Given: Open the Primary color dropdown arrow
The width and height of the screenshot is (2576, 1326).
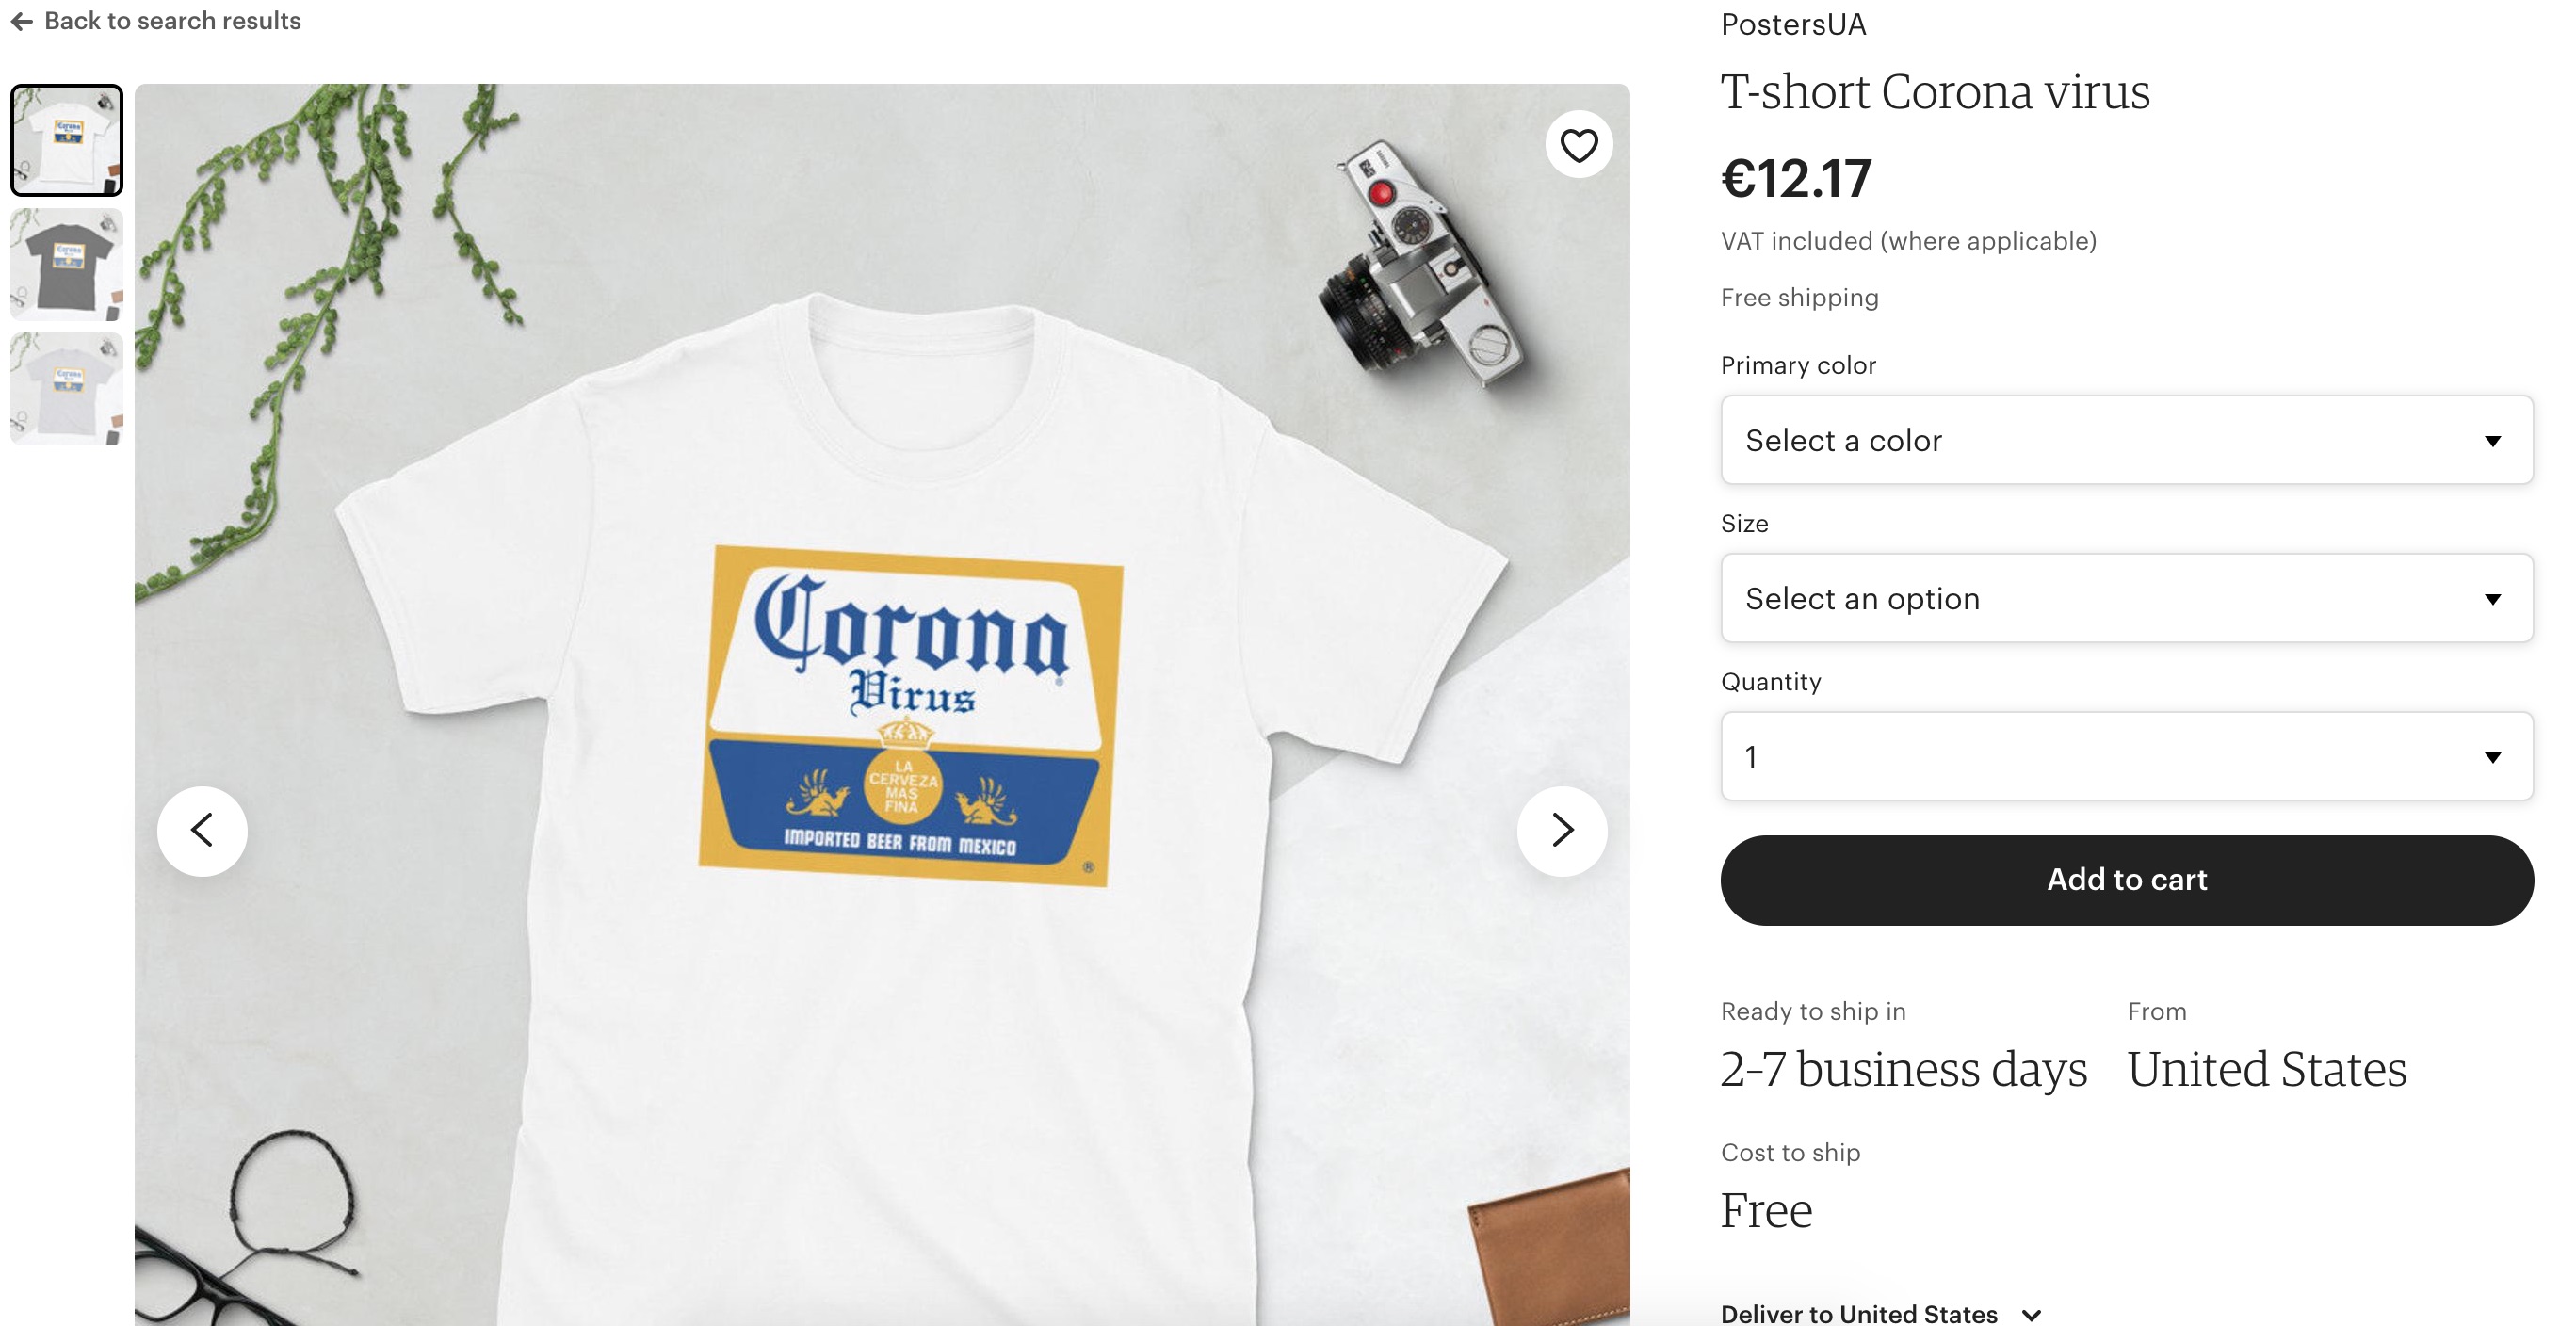Looking at the screenshot, I should coord(2492,441).
